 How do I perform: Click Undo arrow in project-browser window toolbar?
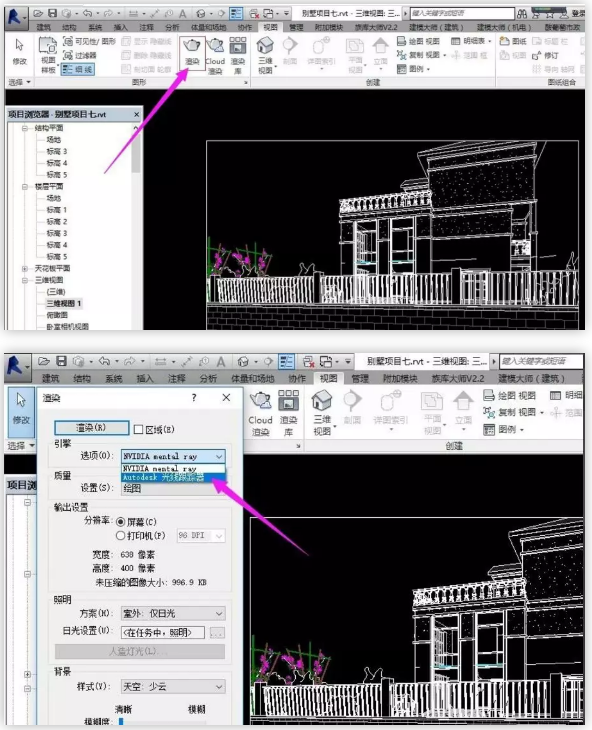(x=87, y=14)
